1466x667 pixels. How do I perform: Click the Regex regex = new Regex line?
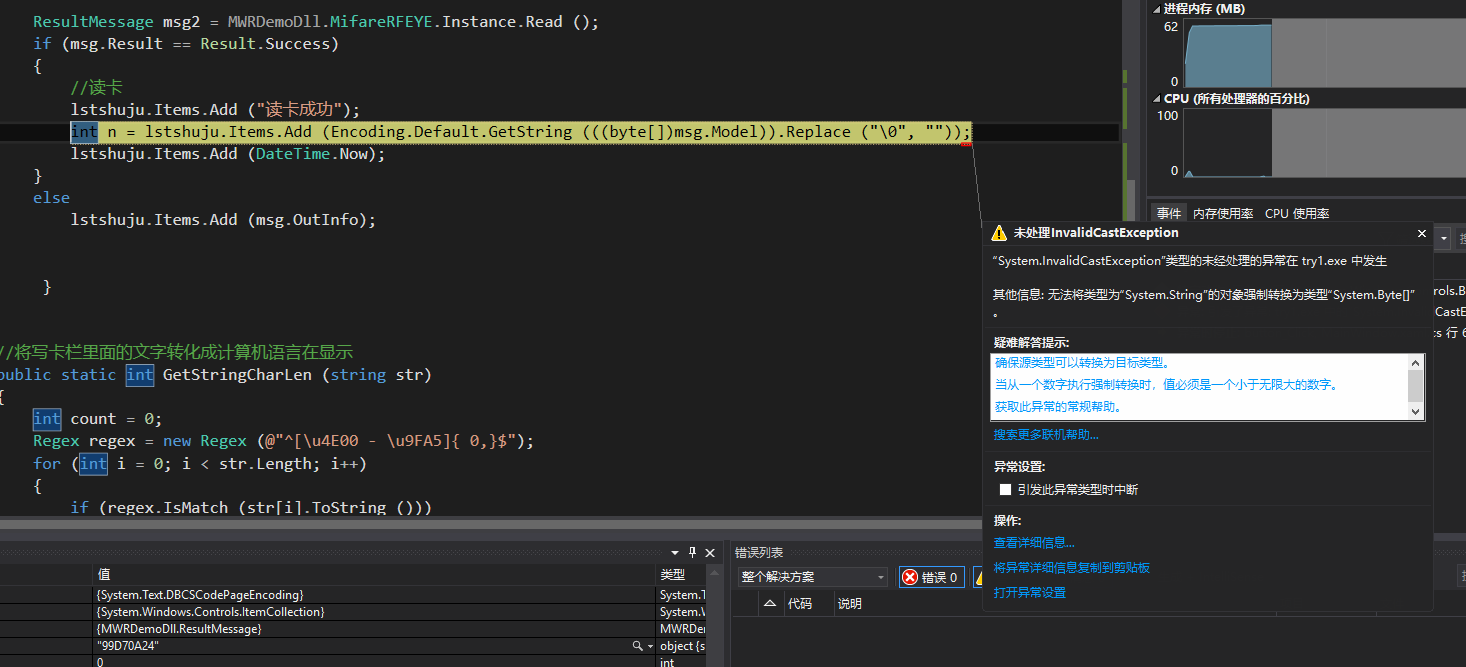coord(284,441)
